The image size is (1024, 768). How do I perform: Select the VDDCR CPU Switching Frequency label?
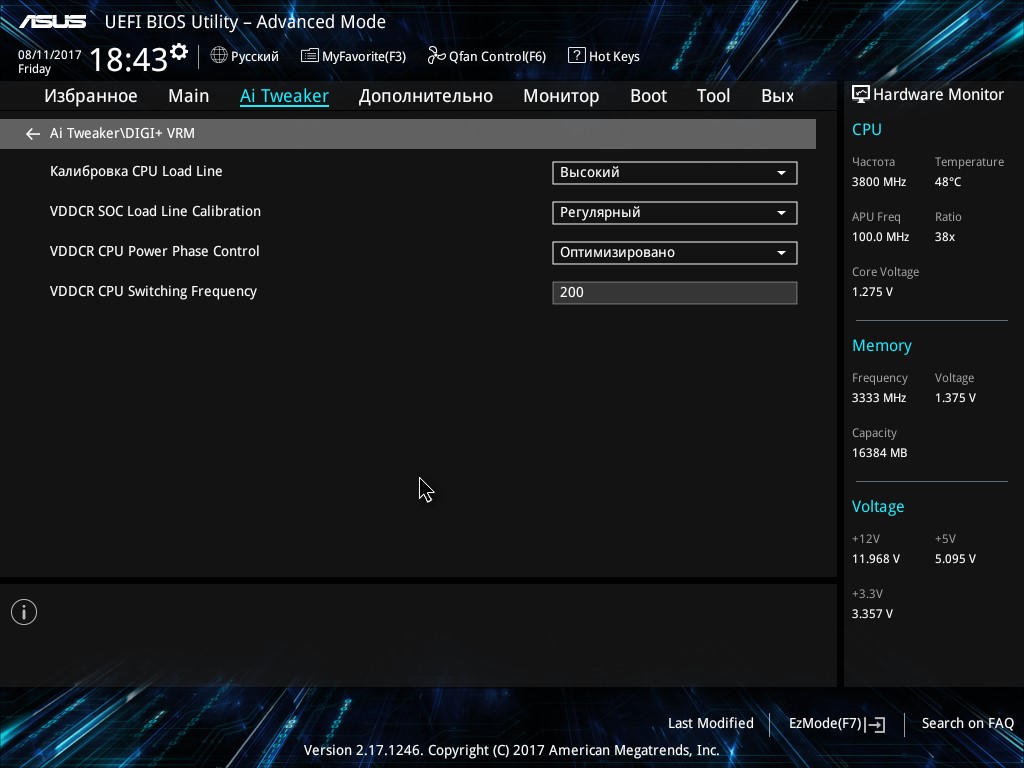(153, 291)
